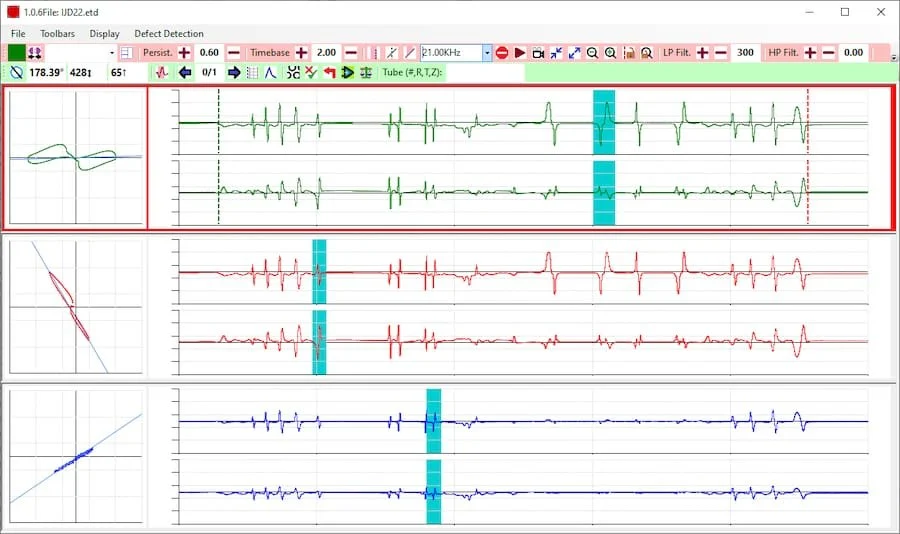Decrease HP Filt. with the minus button
The width and height of the screenshot is (900, 534).
[828, 53]
